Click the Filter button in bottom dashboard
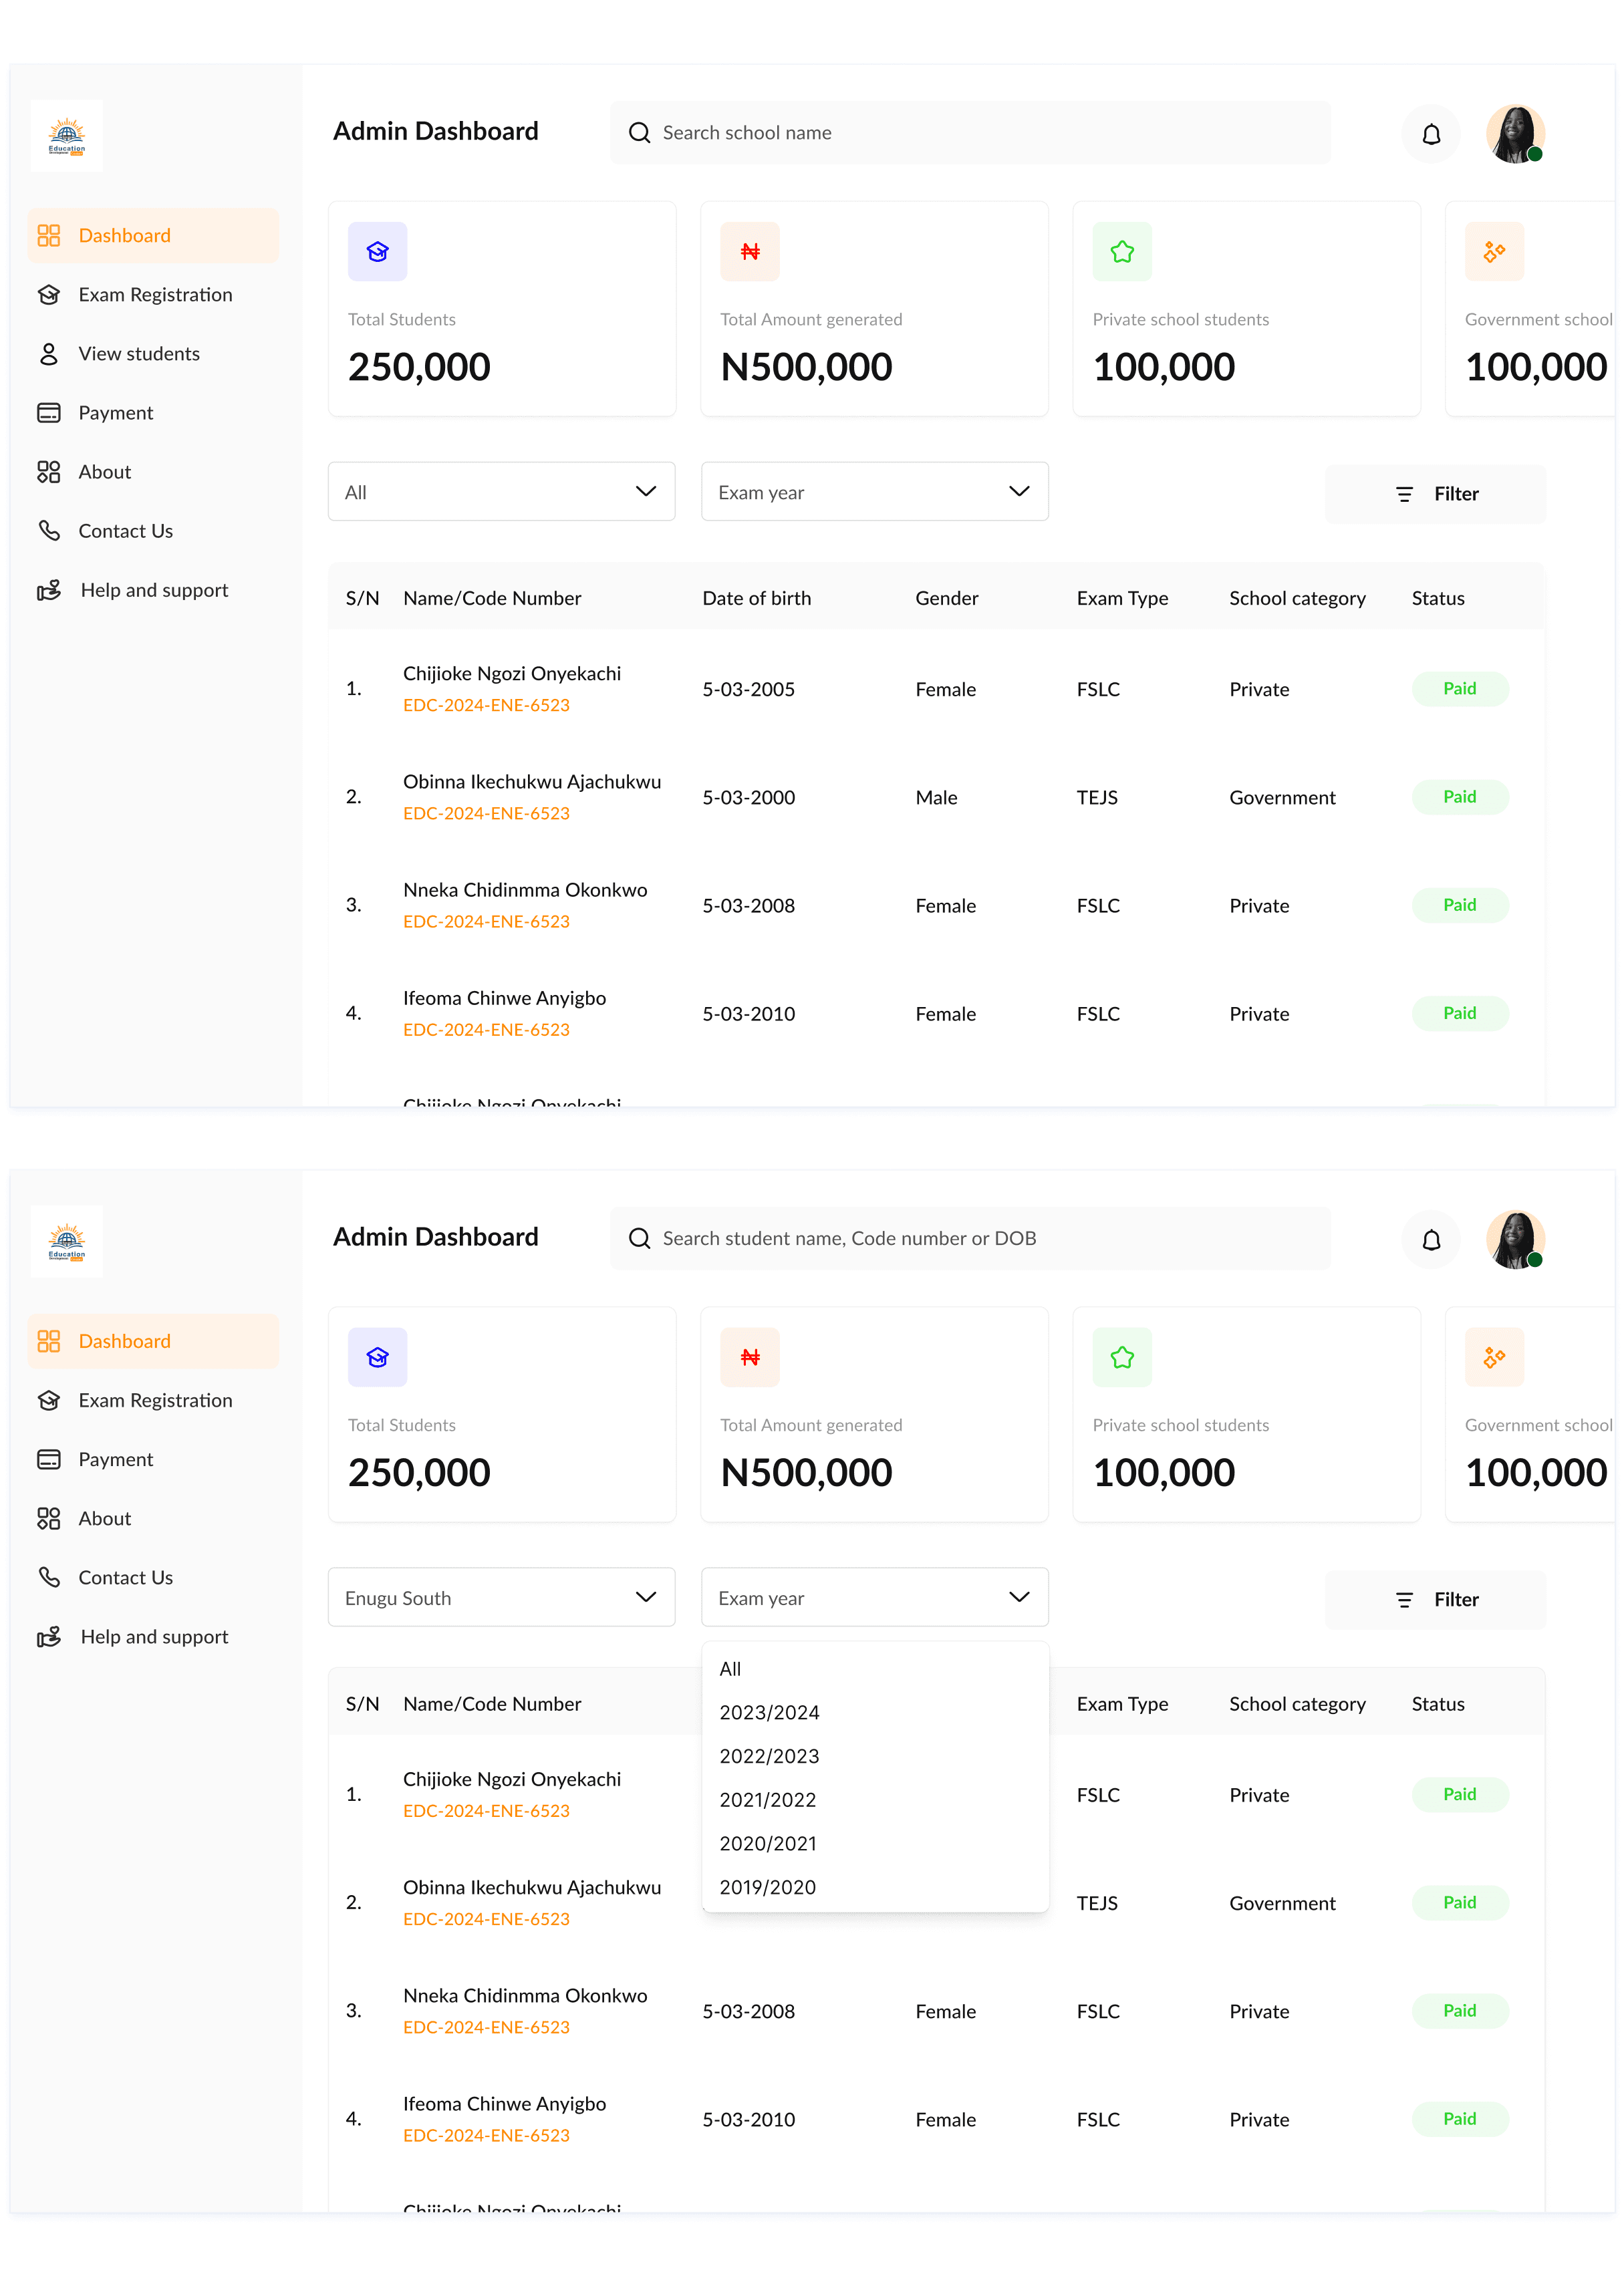Viewport: 1624px width, 2276px height. click(1435, 1600)
